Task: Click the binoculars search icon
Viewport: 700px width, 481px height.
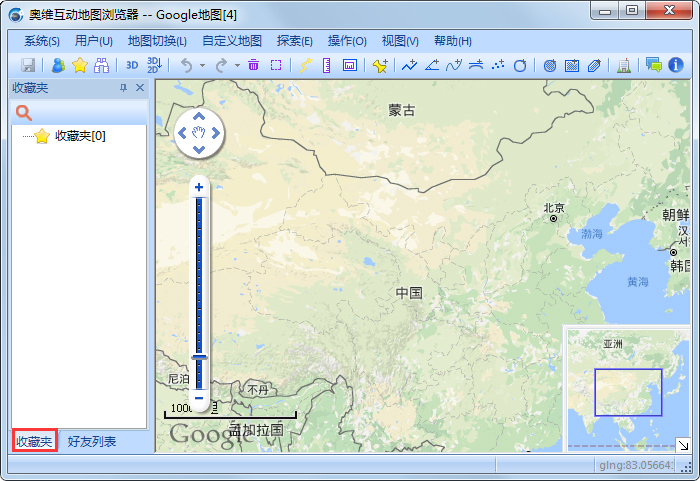Action: [101, 65]
